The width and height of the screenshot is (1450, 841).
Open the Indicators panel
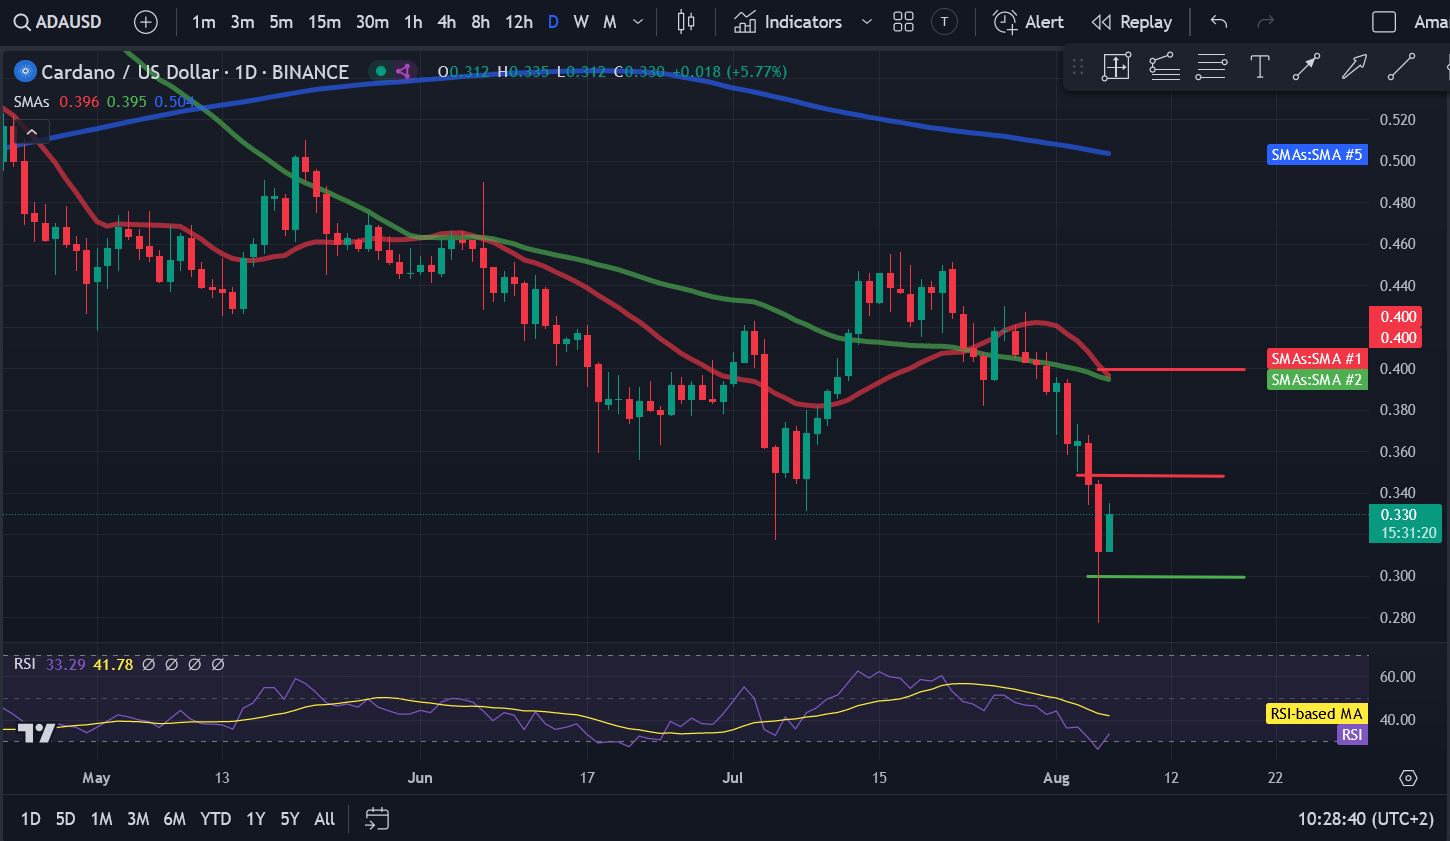tap(788, 22)
